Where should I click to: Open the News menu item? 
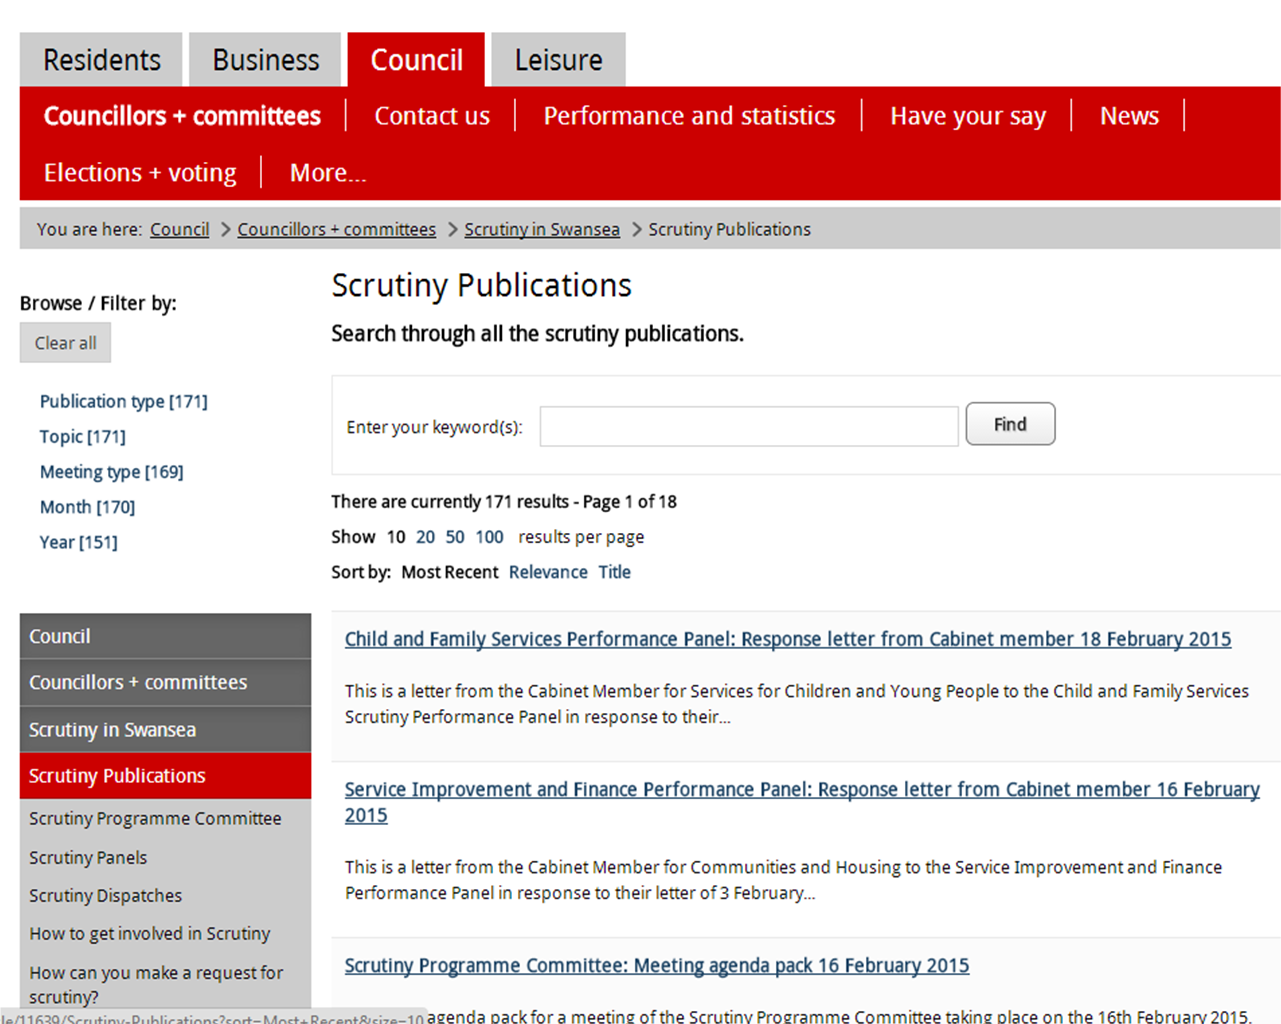1129,116
